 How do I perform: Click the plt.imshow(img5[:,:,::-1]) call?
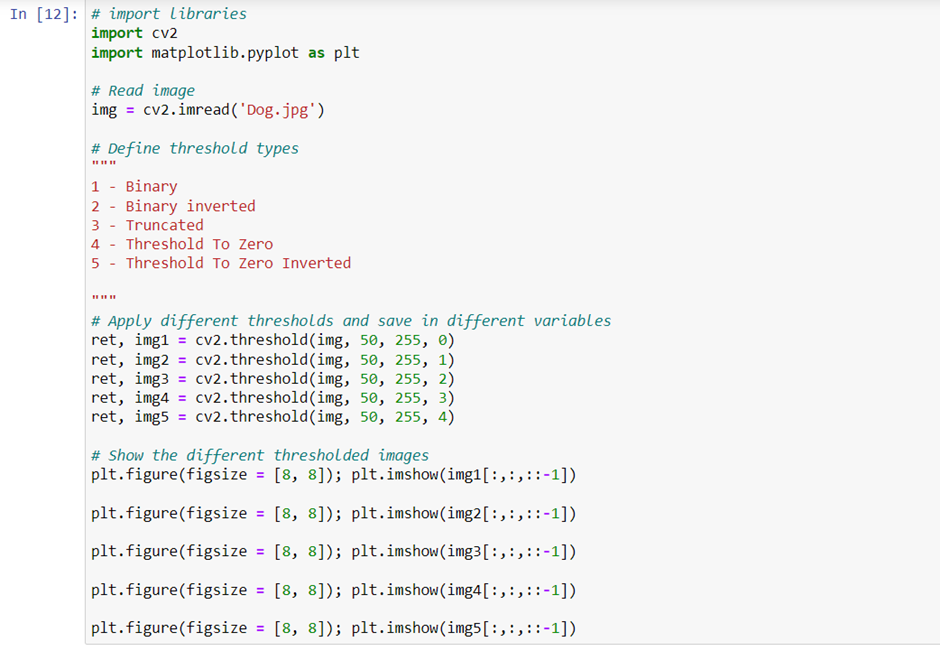[463, 628]
